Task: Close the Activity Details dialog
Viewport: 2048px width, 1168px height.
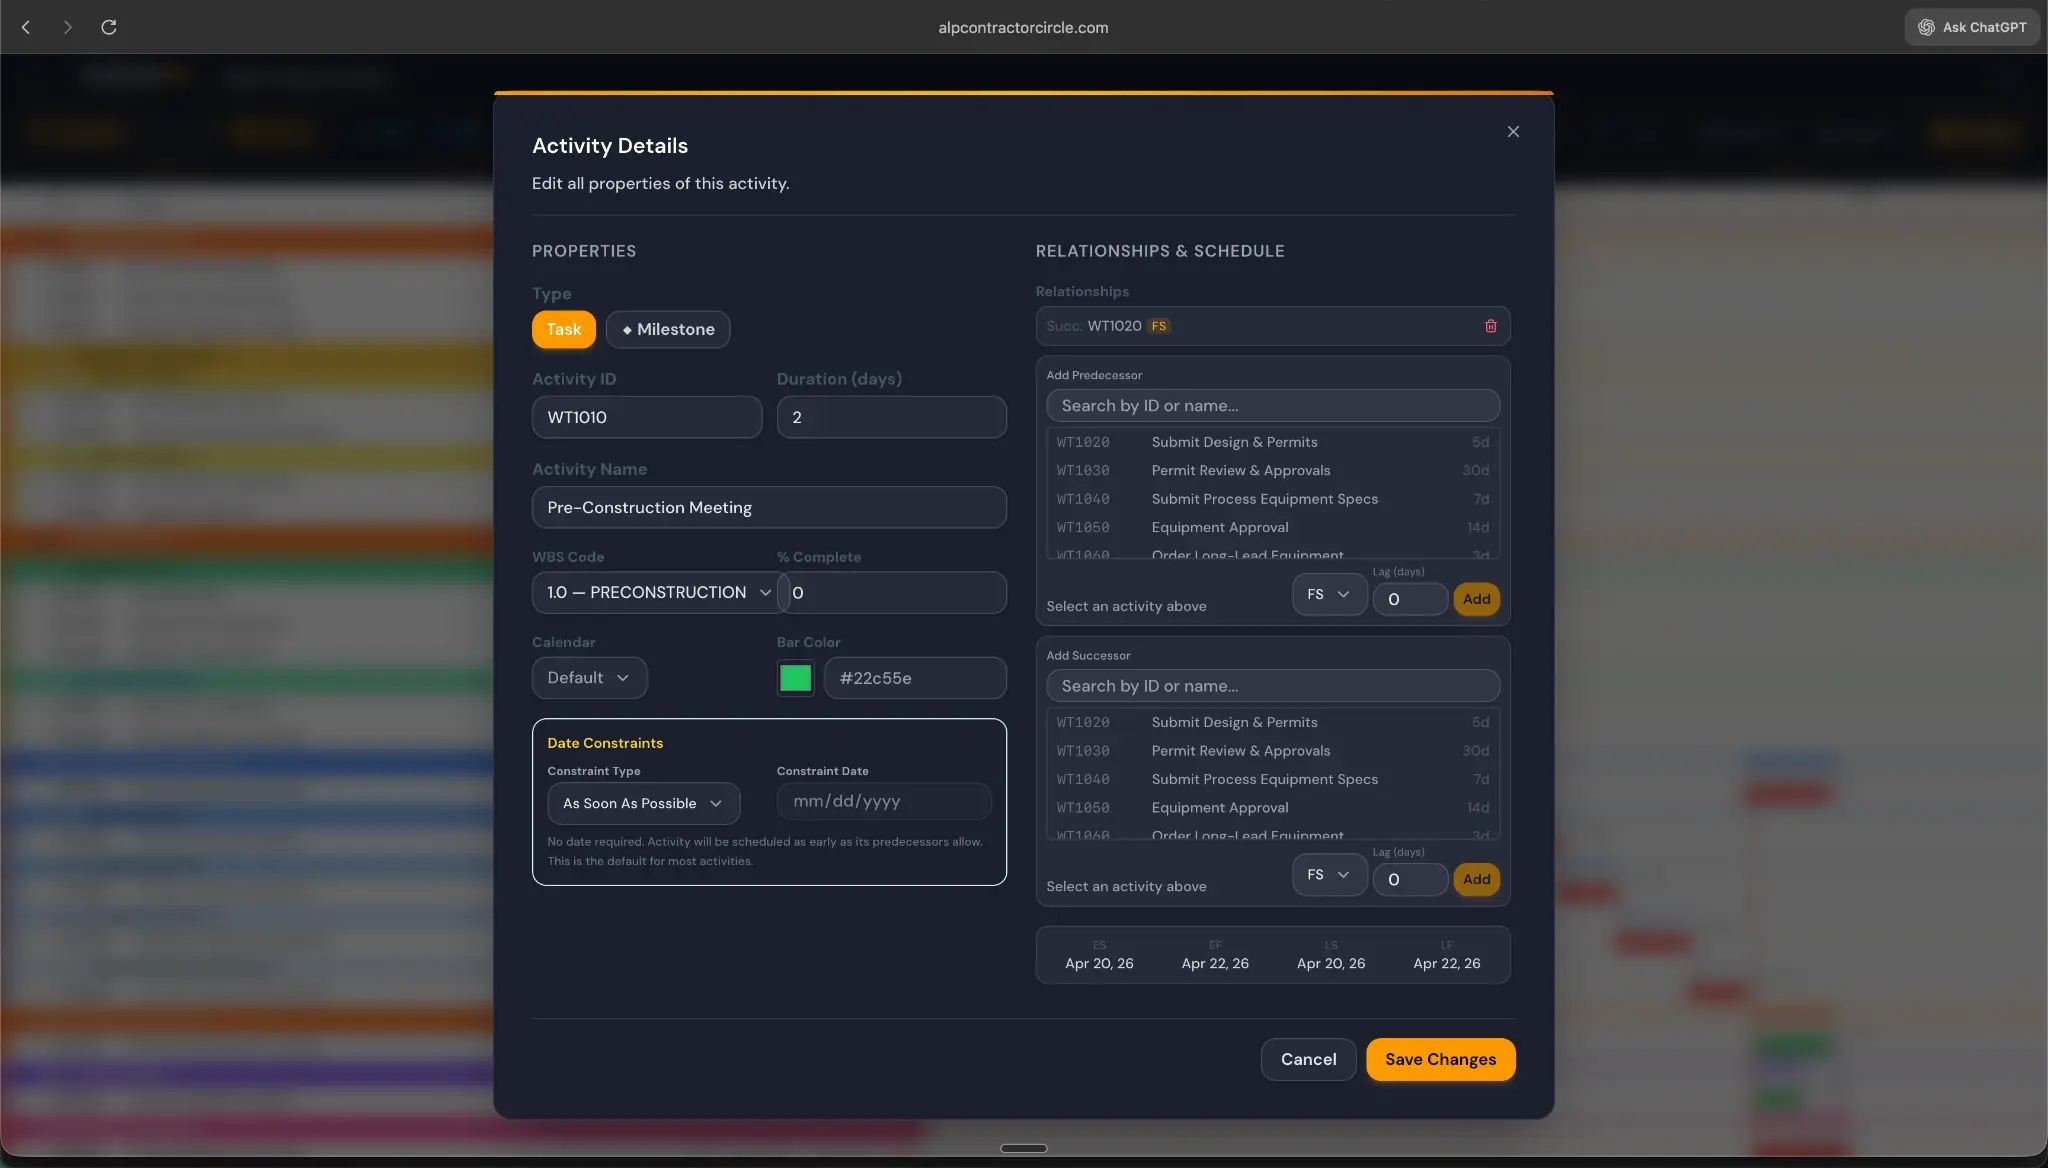Action: pos(1513,132)
